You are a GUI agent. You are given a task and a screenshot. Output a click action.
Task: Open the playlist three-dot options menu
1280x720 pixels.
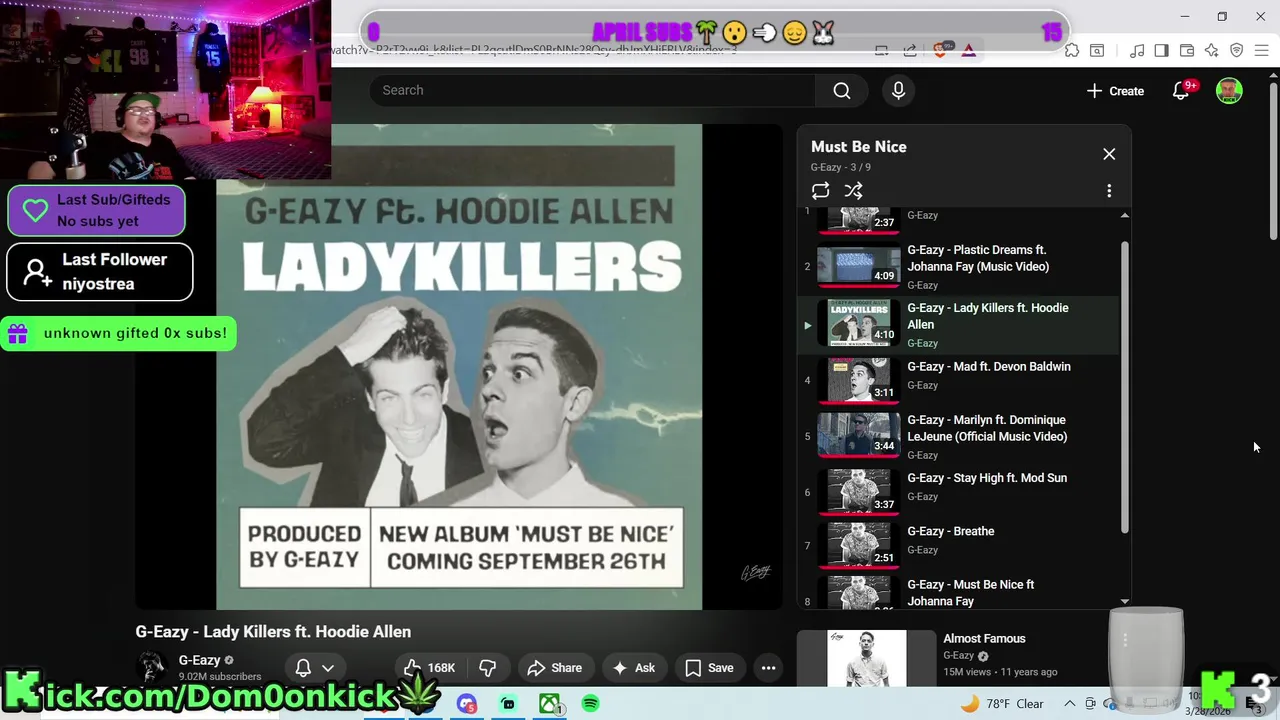pyautogui.click(x=1109, y=191)
